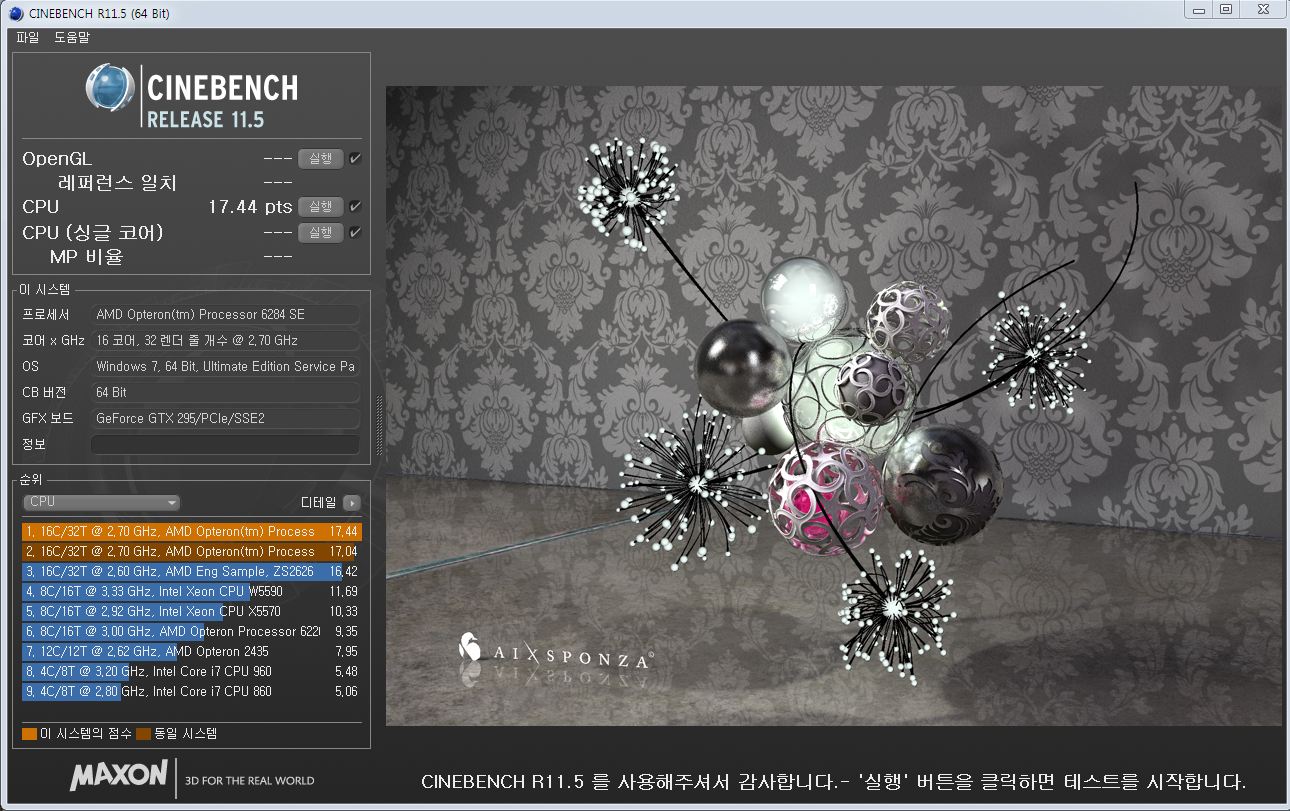This screenshot has height=811, width=1290.
Task: Open the 파일 menu
Action: click(28, 37)
